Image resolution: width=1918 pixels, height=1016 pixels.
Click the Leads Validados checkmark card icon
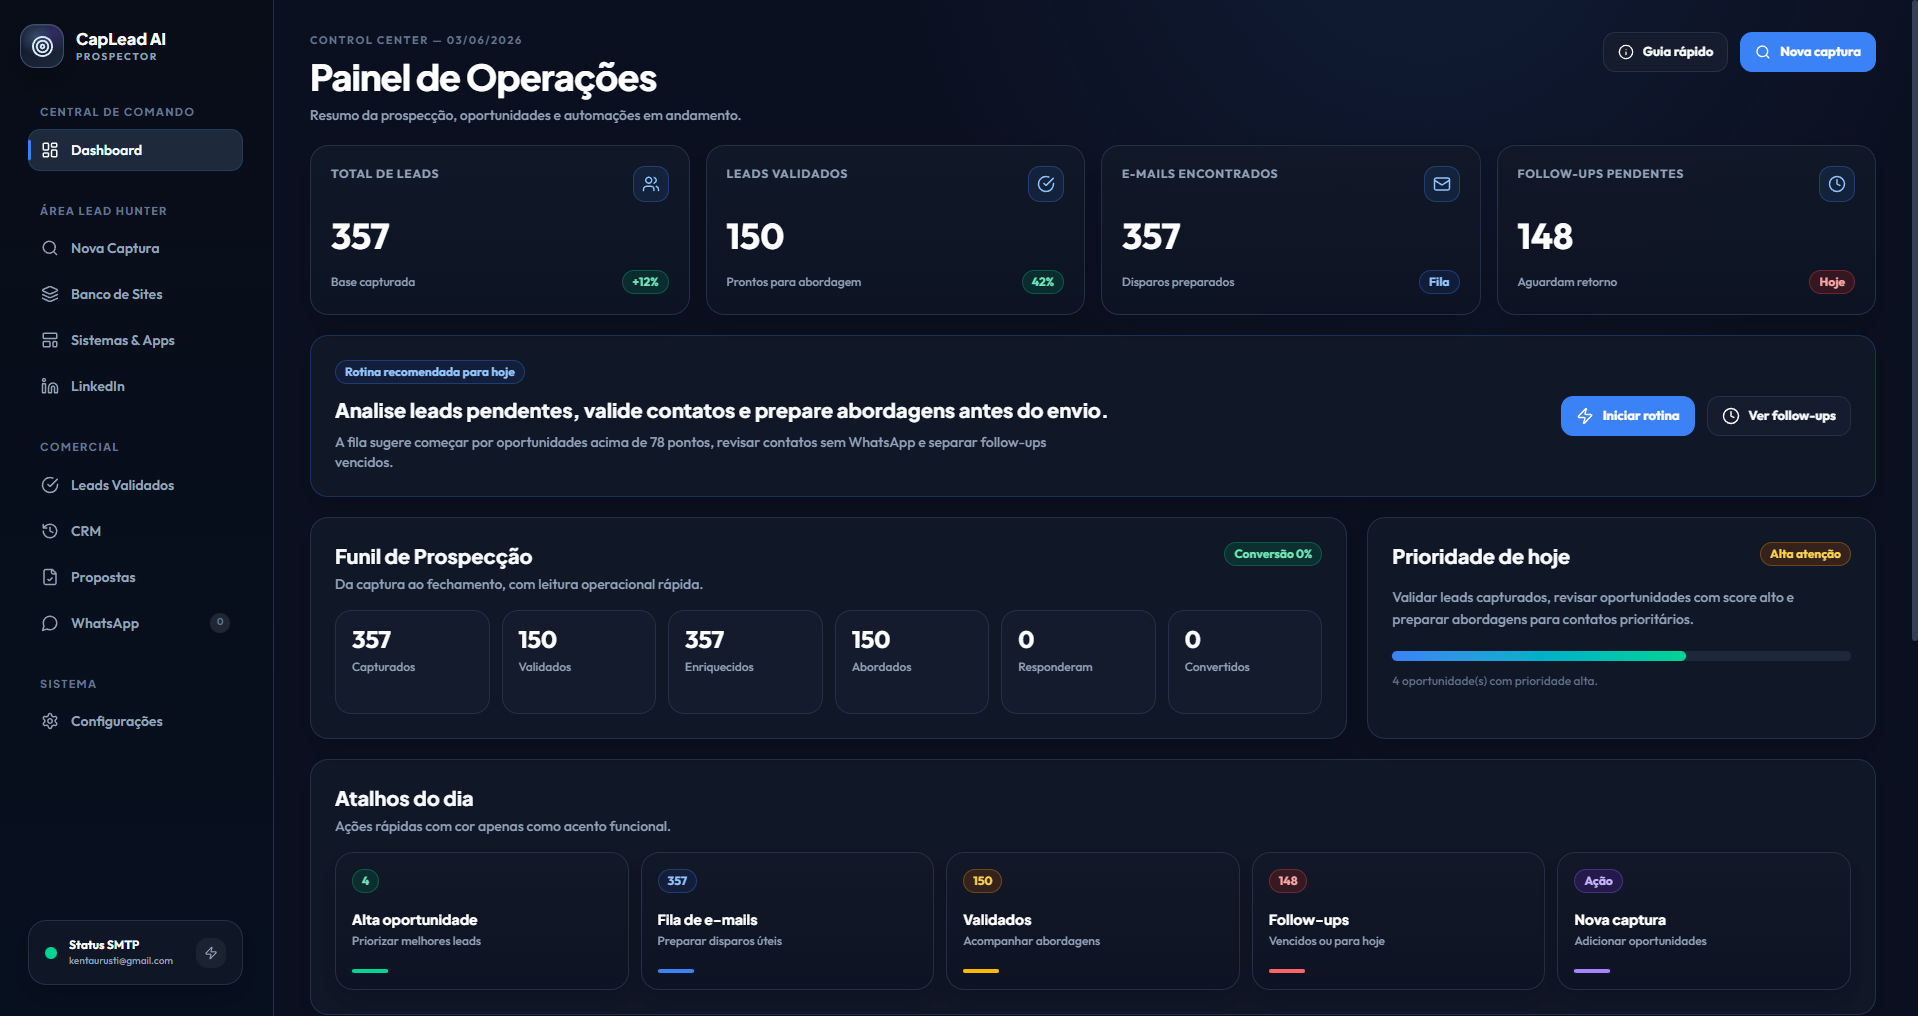point(1046,184)
